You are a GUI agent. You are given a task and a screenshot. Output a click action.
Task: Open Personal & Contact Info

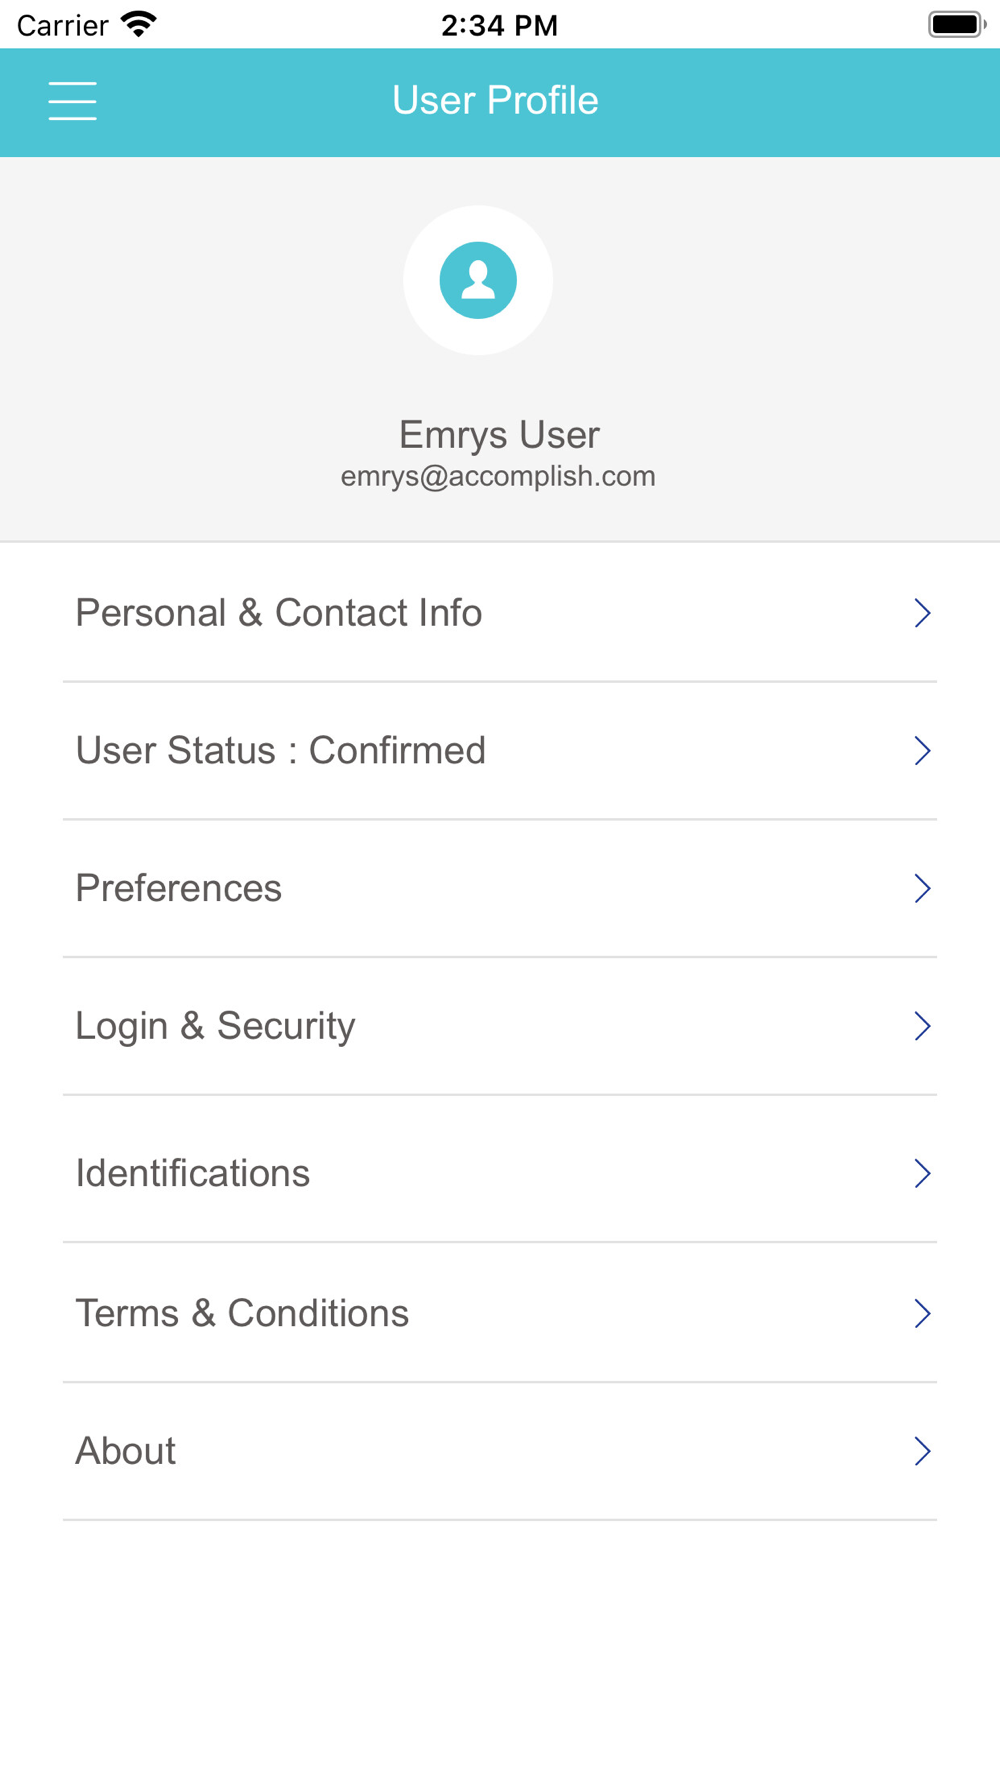tap(500, 613)
